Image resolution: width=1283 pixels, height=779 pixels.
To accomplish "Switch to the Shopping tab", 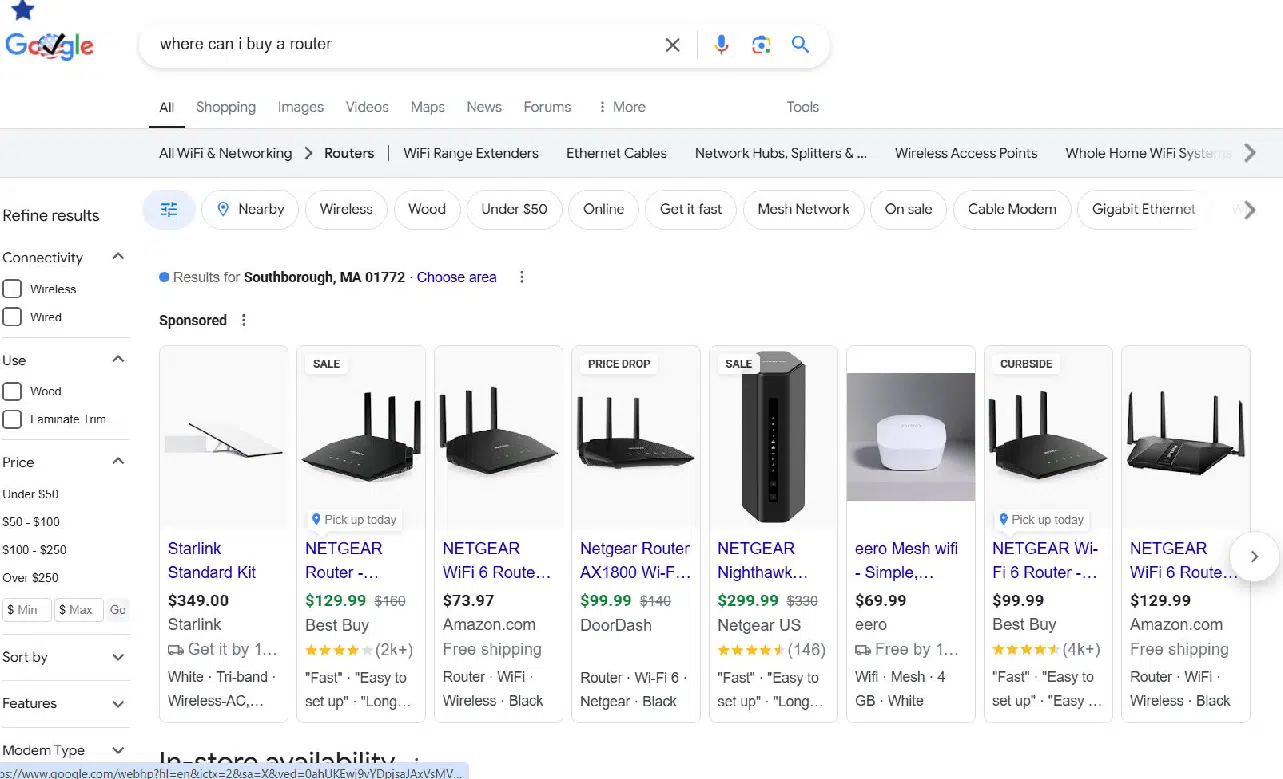I will pyautogui.click(x=226, y=107).
